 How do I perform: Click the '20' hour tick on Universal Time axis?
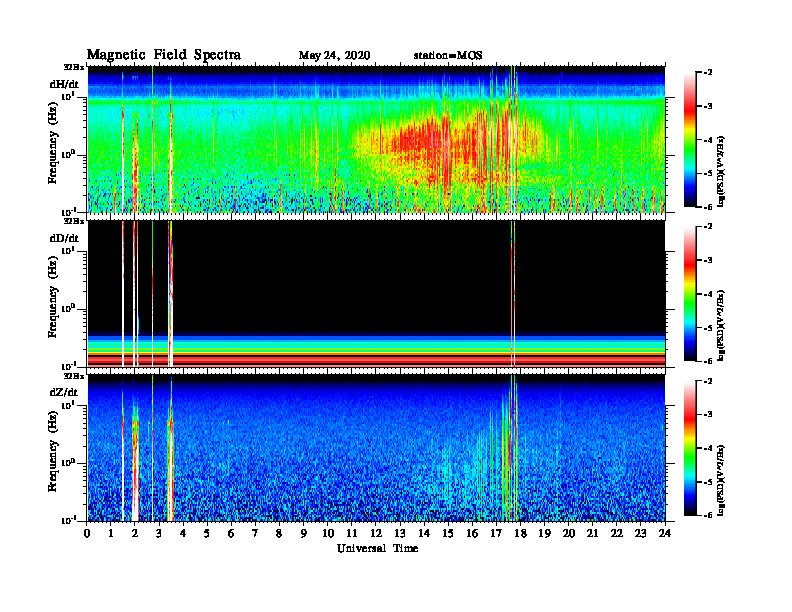[x=569, y=533]
